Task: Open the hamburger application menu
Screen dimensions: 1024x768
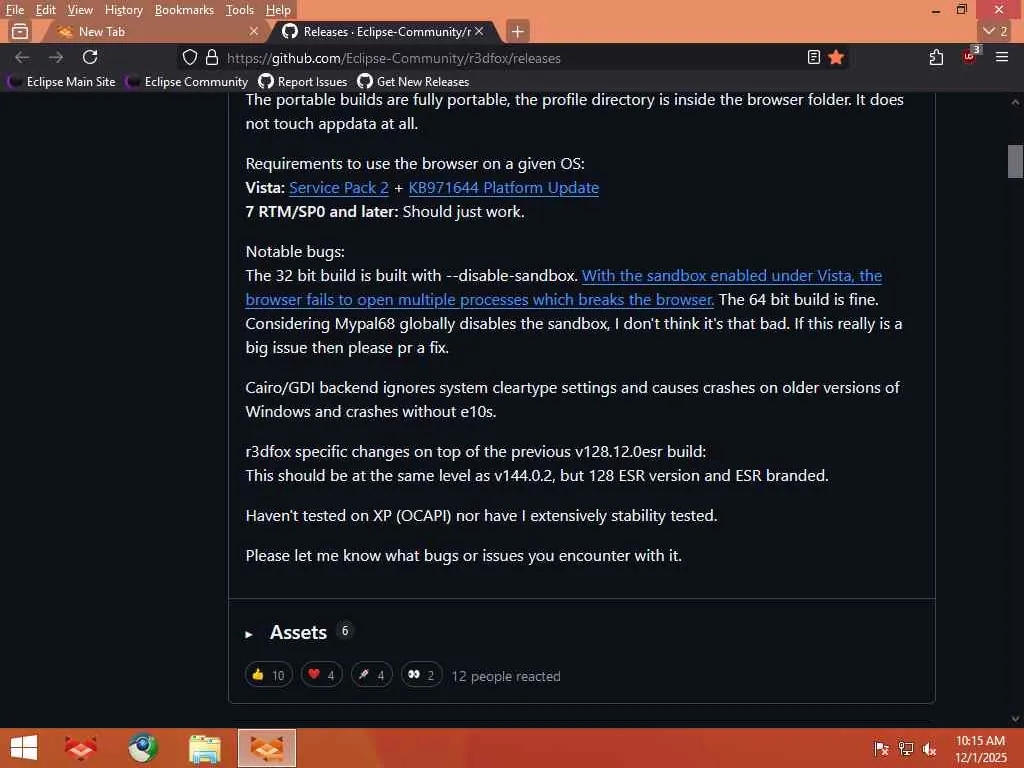Action: click(x=1002, y=57)
